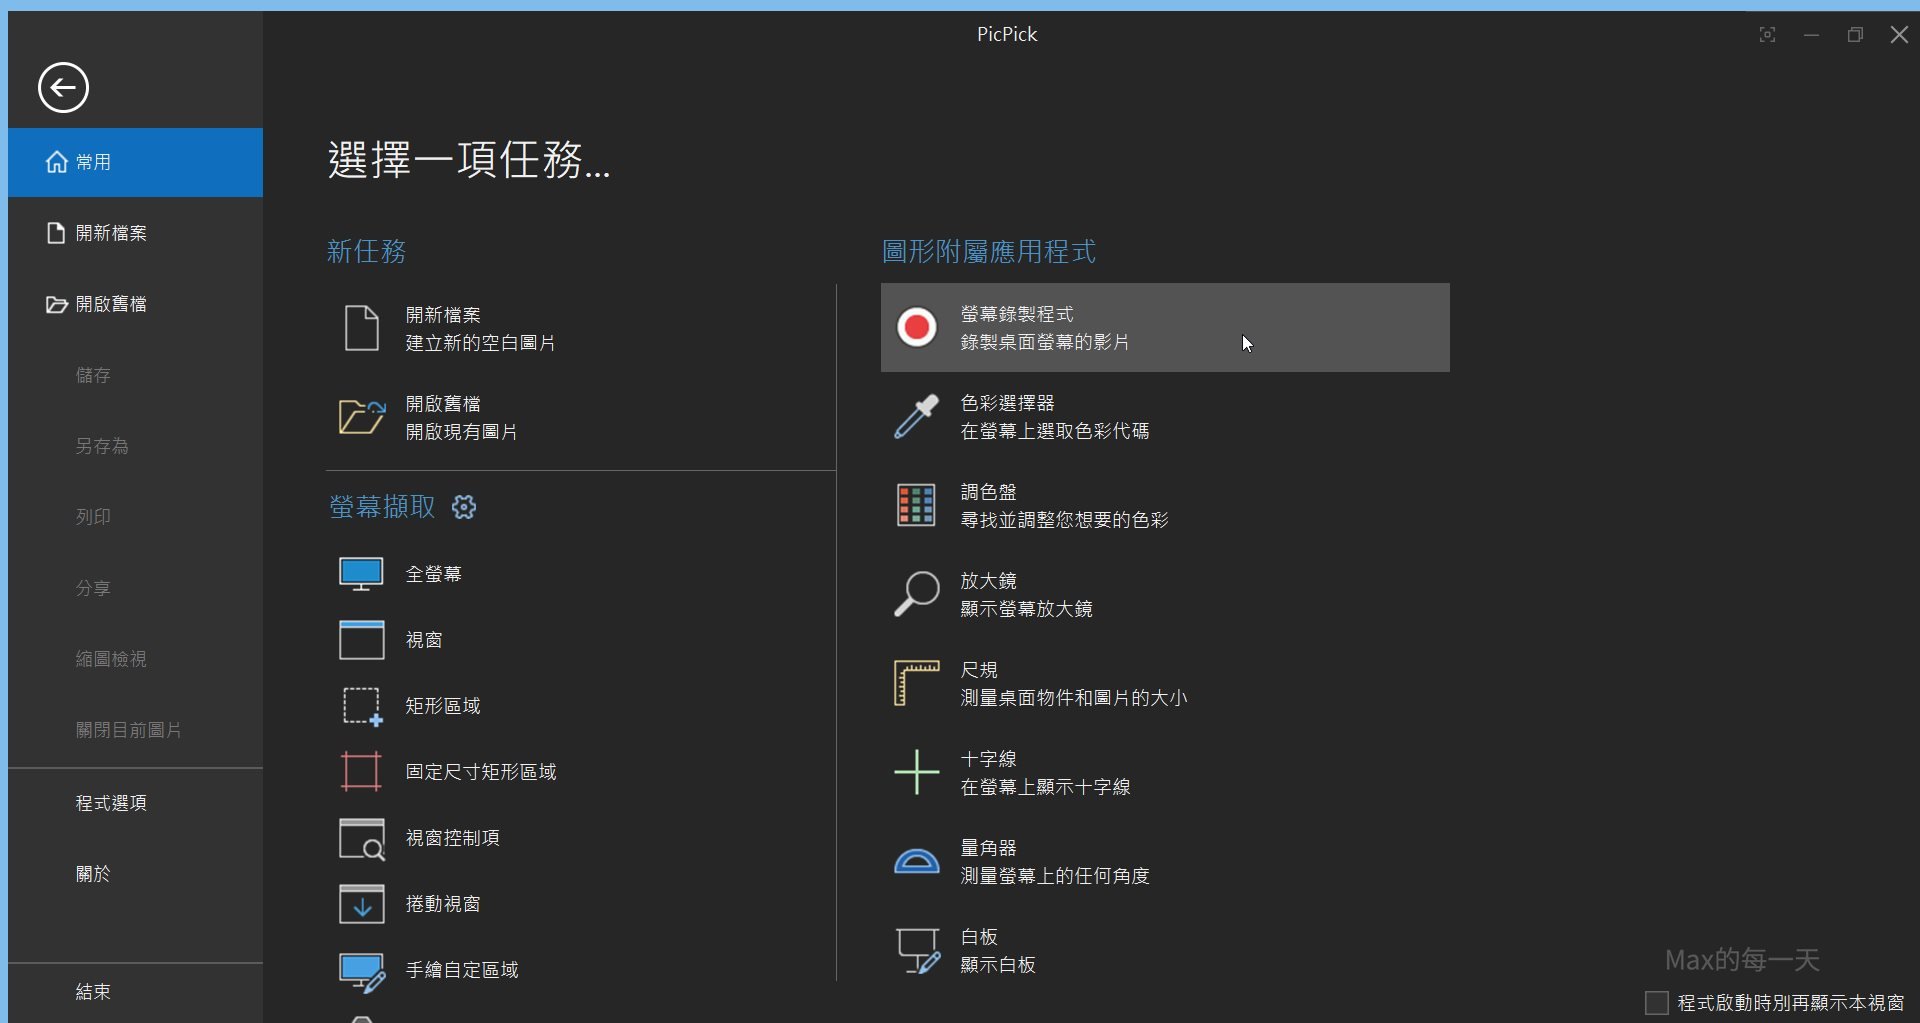Select the fixed-size rectangle capture tool

coord(480,771)
